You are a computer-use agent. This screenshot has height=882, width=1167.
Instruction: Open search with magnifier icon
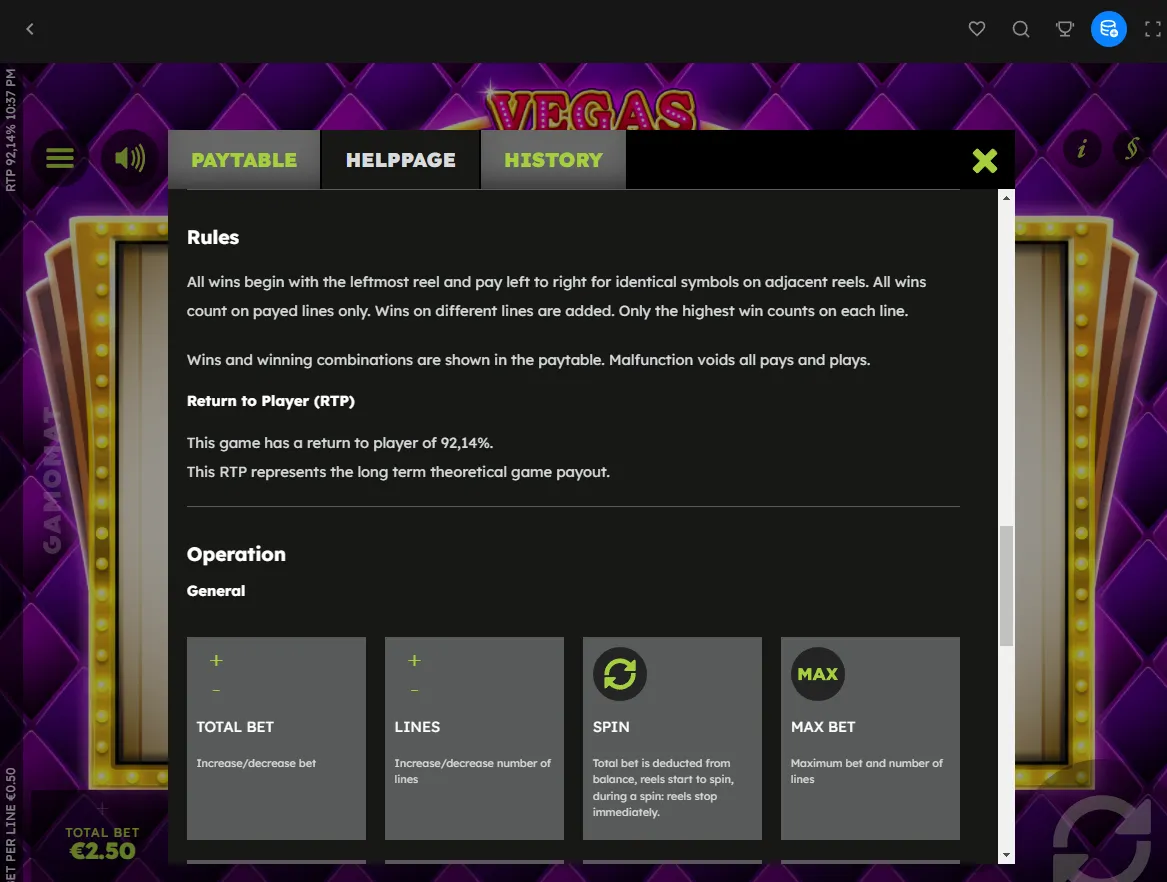(x=1020, y=29)
